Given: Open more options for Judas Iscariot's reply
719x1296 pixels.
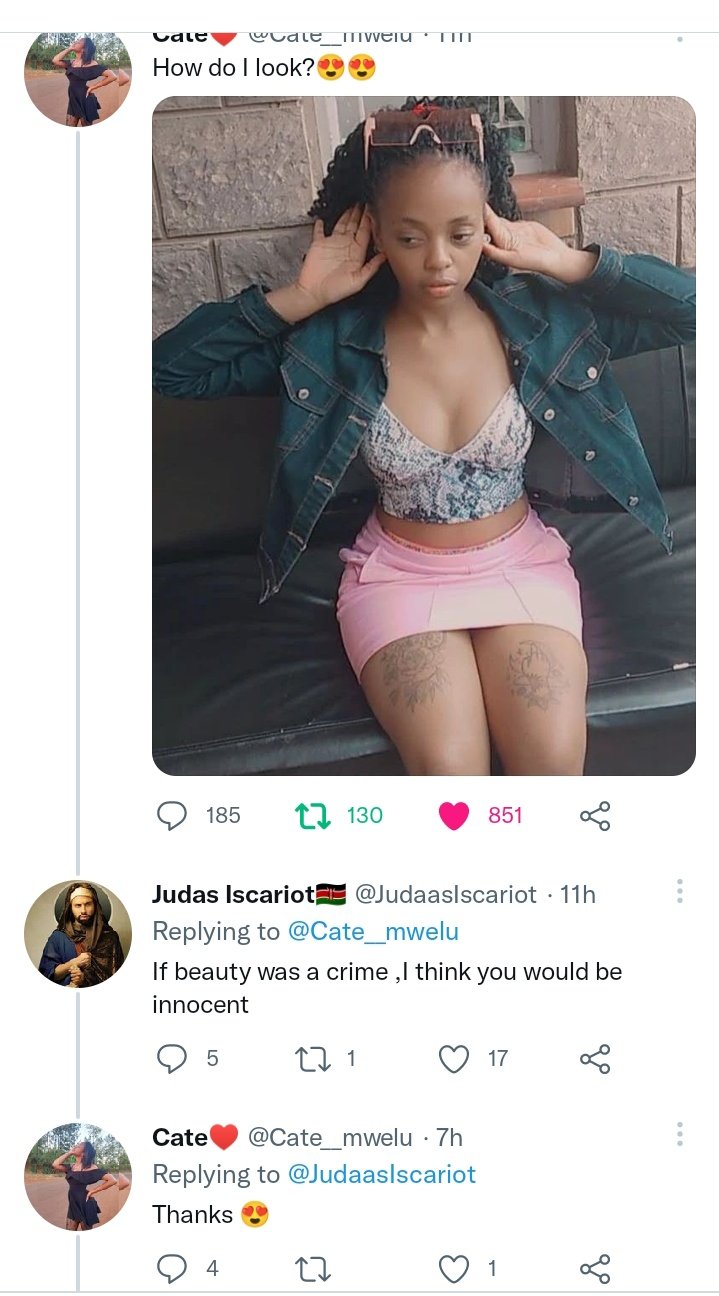Looking at the screenshot, I should (680, 892).
